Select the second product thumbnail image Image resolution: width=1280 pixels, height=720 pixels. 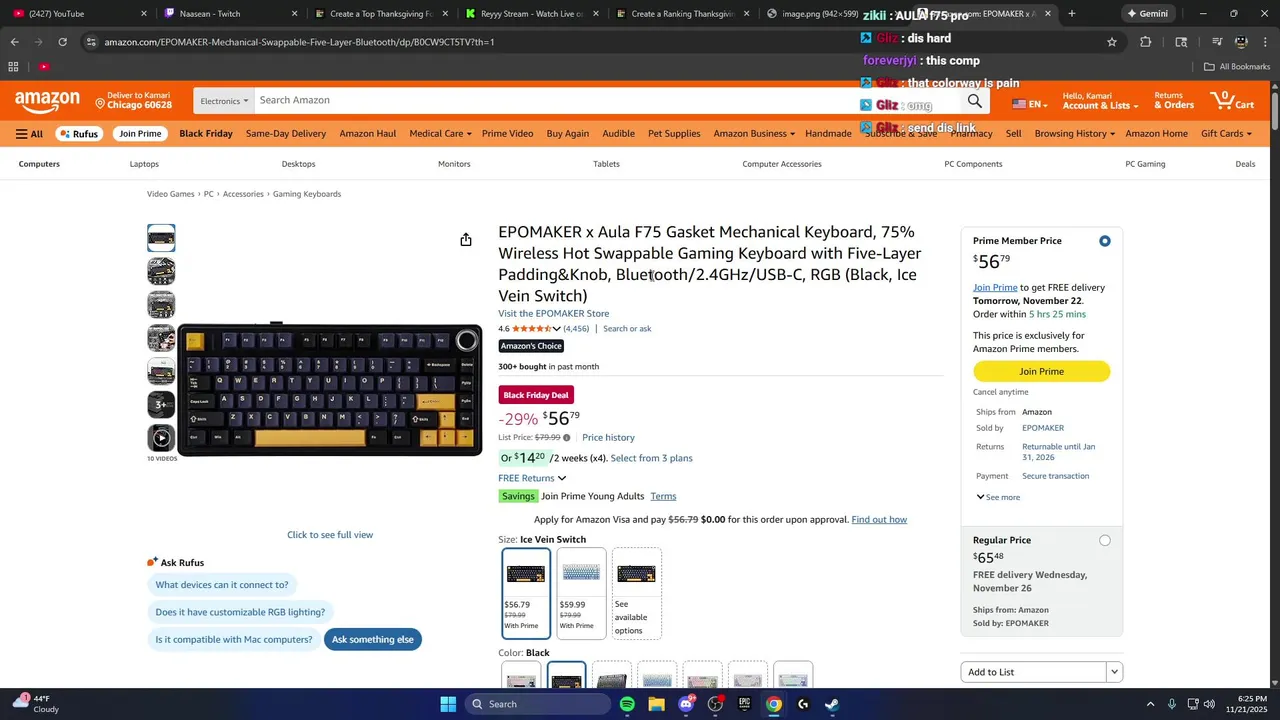coord(161,271)
